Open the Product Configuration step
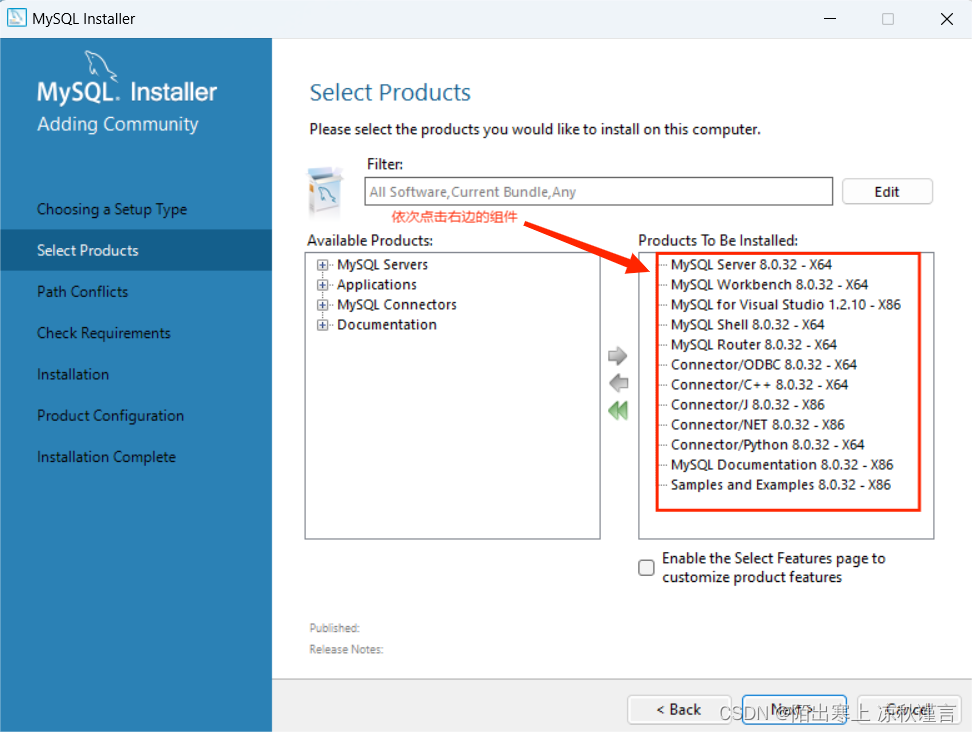The image size is (972, 732). point(110,416)
